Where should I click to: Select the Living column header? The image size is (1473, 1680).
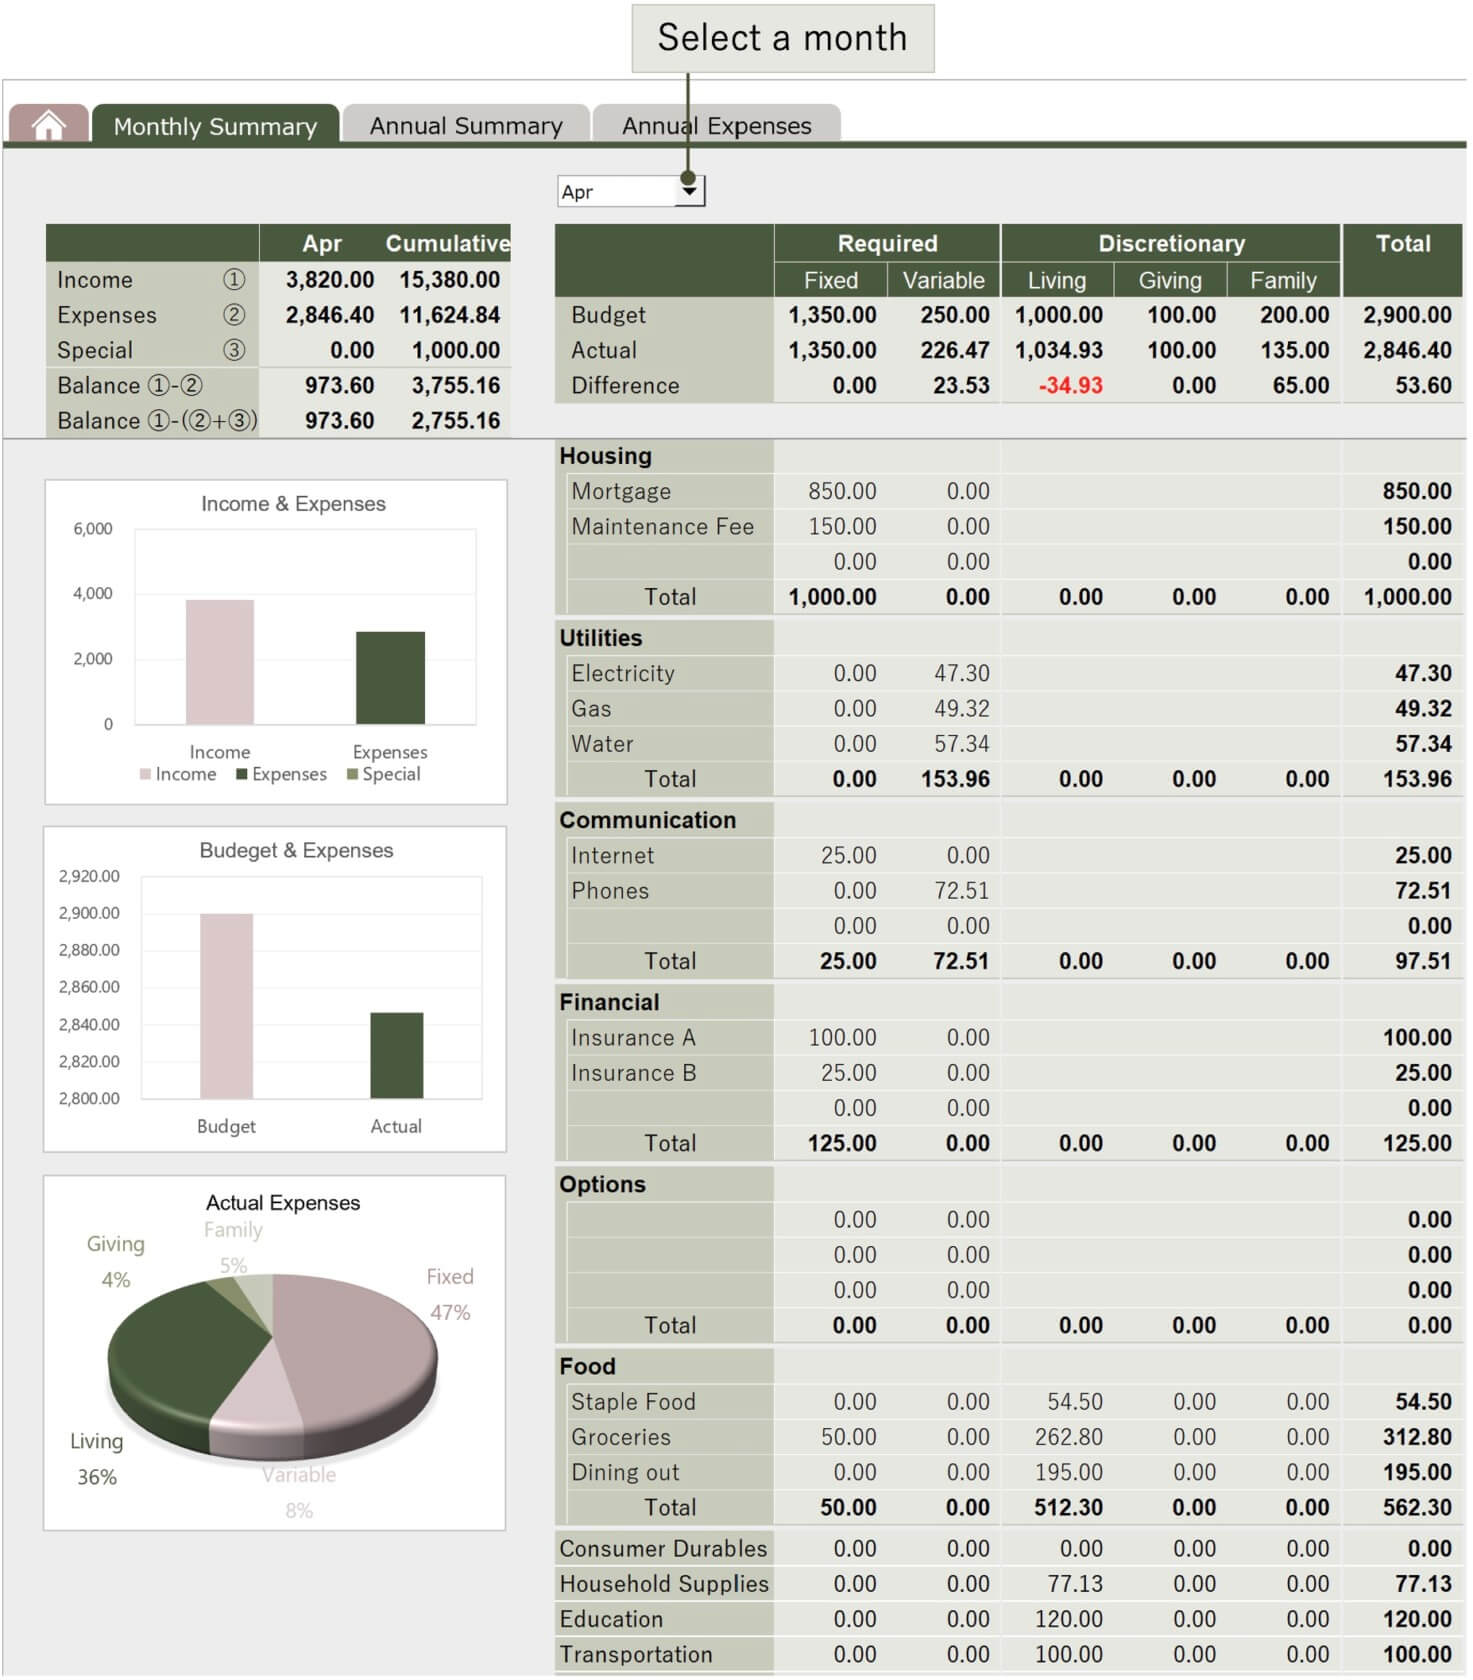point(1057,280)
